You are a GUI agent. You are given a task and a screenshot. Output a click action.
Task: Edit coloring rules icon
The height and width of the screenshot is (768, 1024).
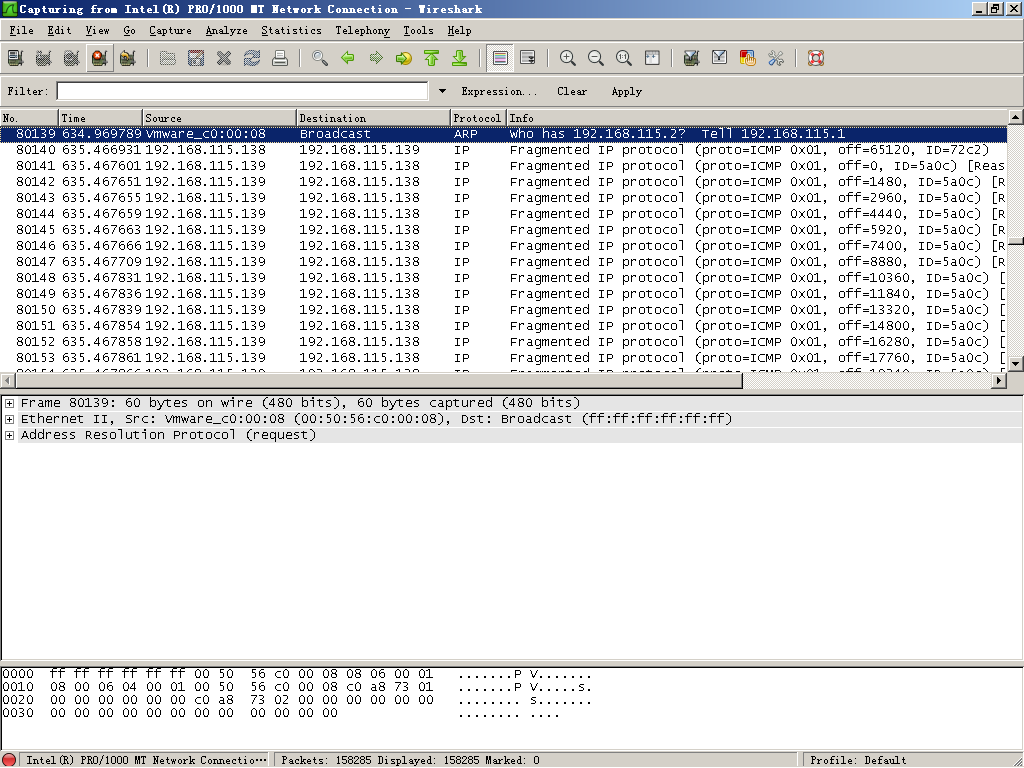click(748, 58)
